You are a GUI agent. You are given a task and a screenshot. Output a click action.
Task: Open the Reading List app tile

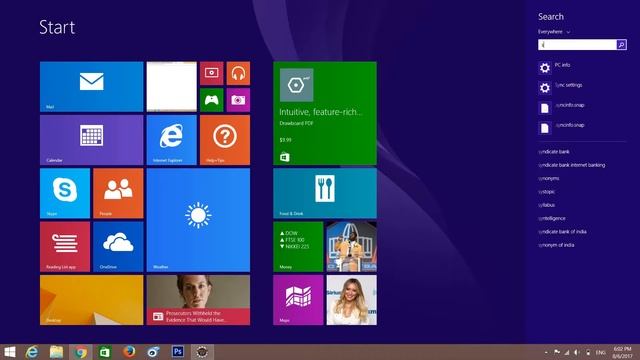tap(65, 247)
